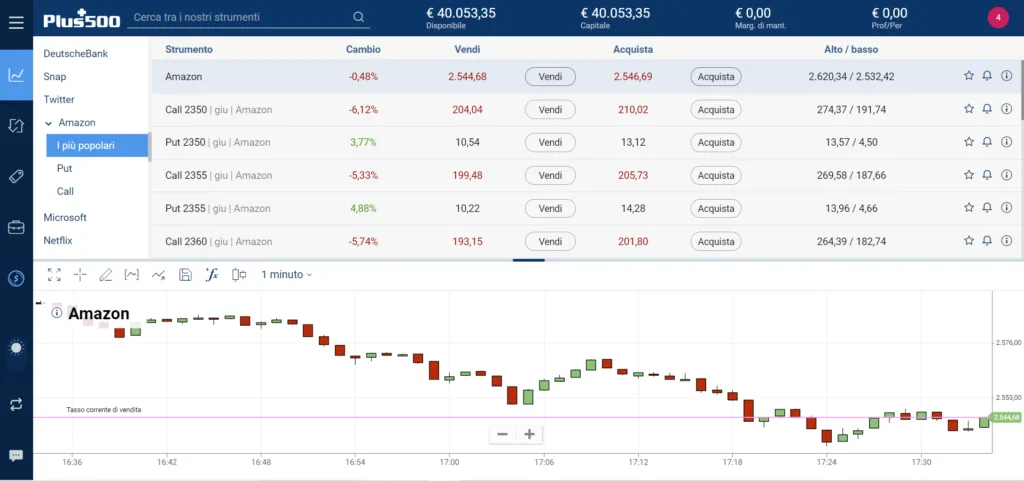Click Vendi button for Call 2350
This screenshot has width=1024, height=481.
[551, 110]
